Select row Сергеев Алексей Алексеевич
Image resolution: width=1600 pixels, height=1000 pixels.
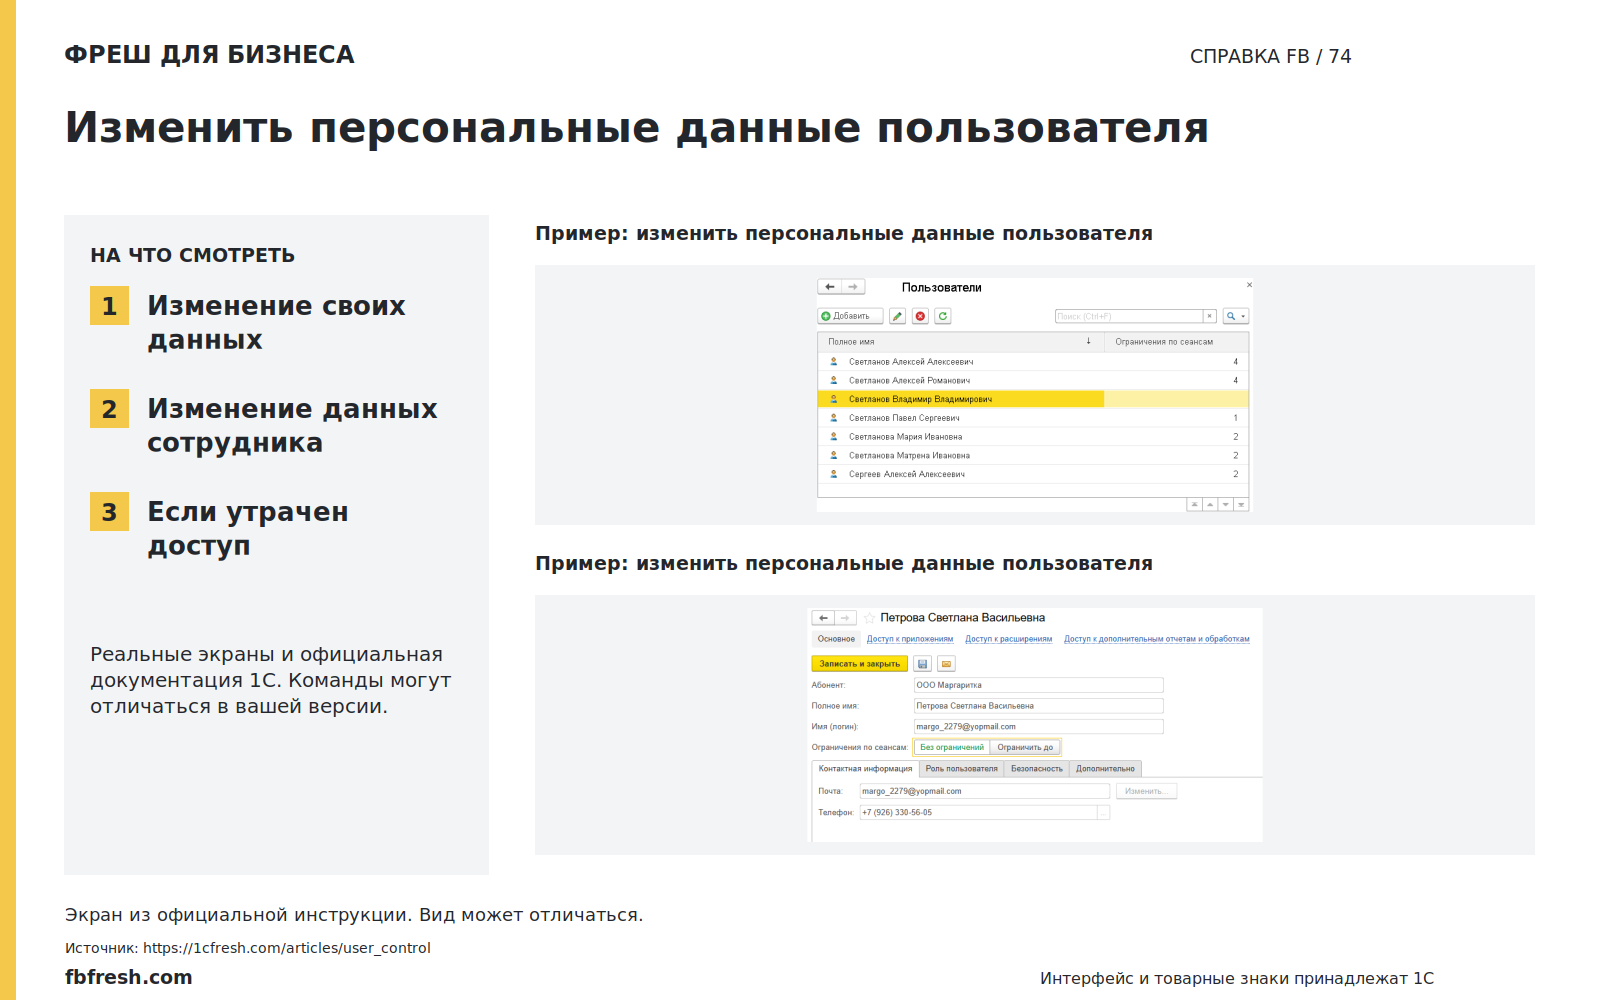point(1033,474)
